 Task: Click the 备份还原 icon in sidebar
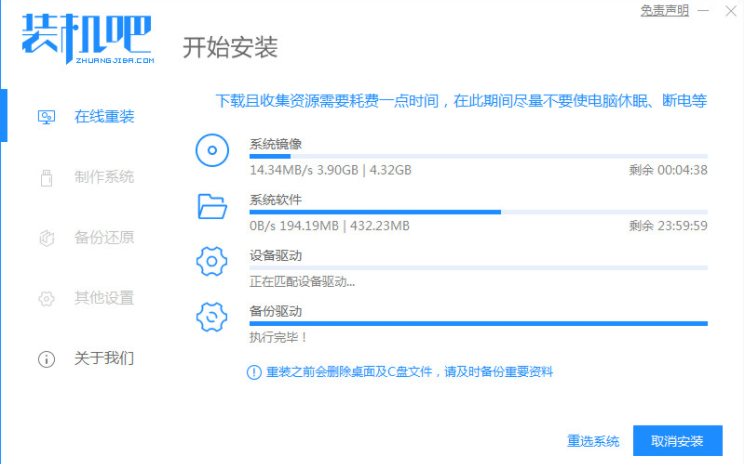(46, 238)
